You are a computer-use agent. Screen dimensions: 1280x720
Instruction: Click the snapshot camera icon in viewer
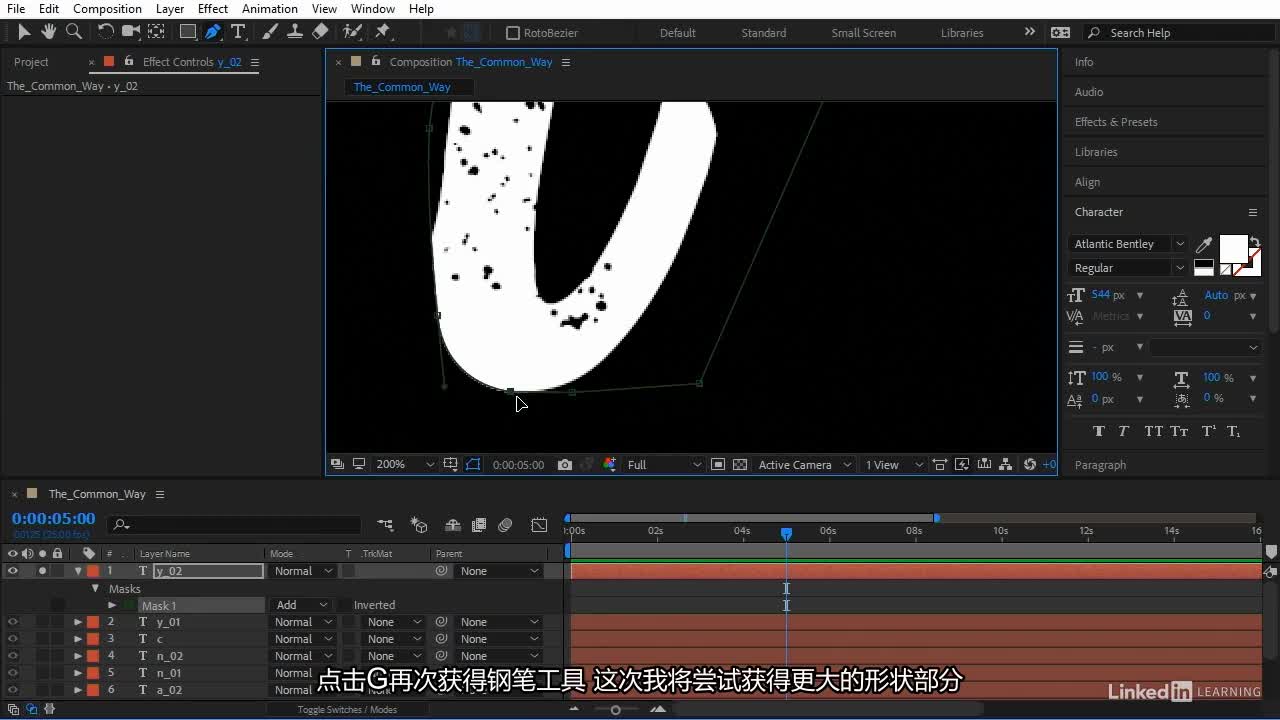[x=565, y=465]
